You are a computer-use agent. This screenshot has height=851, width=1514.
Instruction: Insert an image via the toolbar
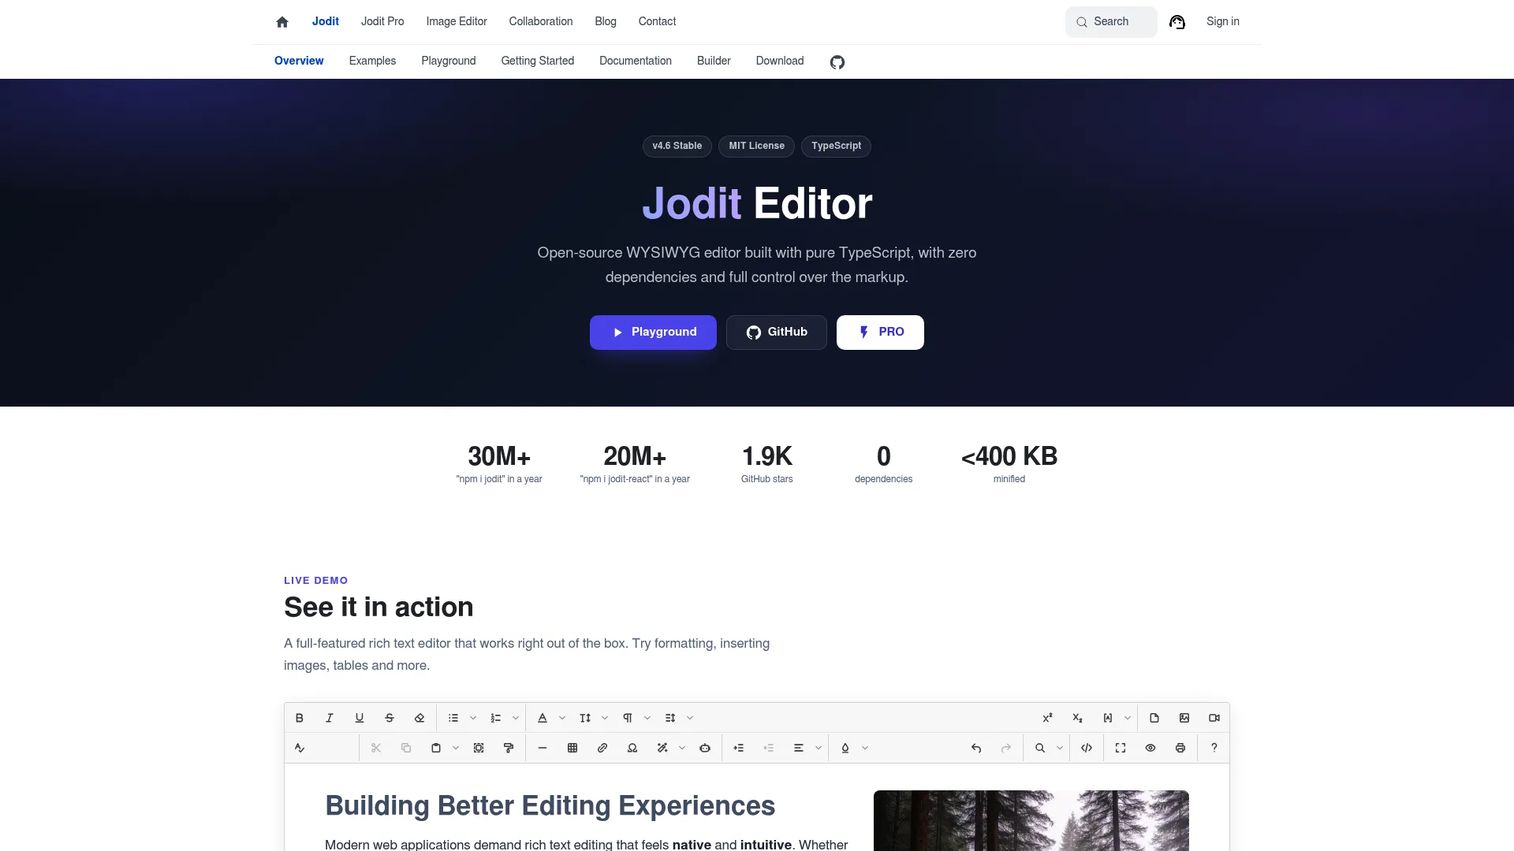[1184, 718]
